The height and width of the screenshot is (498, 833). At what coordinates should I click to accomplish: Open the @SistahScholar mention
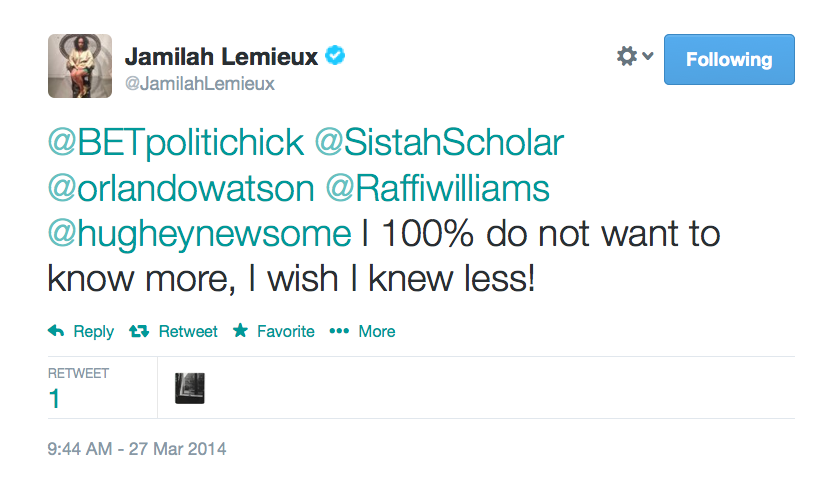click(439, 143)
